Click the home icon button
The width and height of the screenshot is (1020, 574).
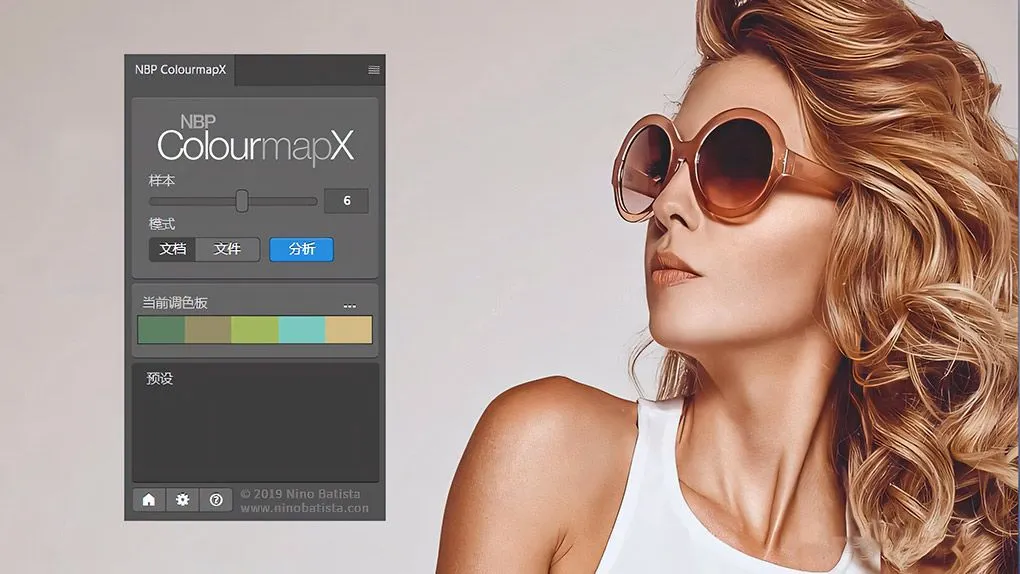click(149, 499)
